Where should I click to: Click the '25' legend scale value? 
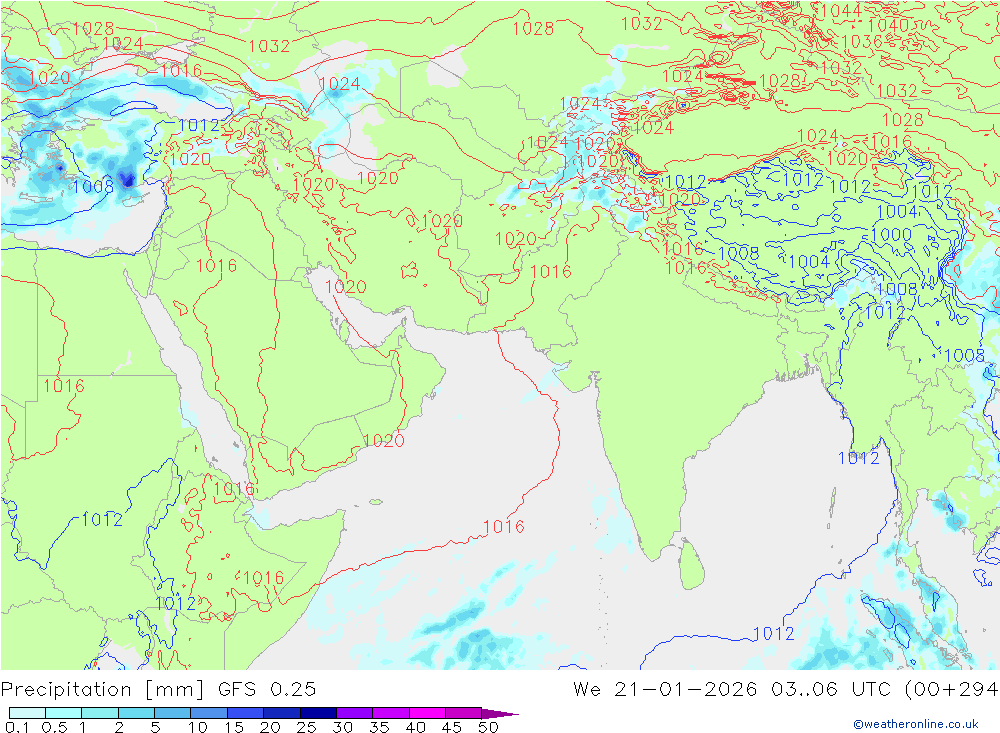(x=307, y=727)
